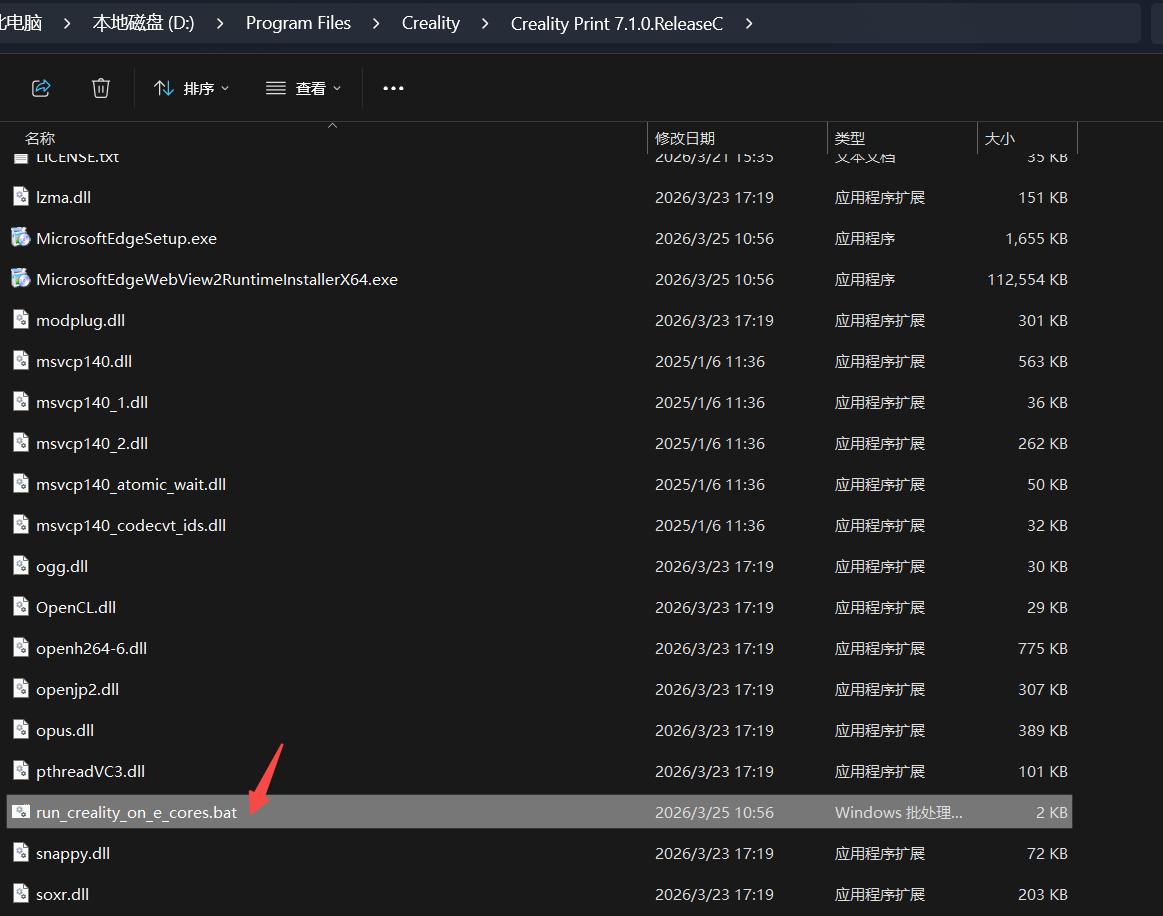Click the Windows 批处理... type cell
This screenshot has height=916, width=1163.
pyautogui.click(x=898, y=813)
